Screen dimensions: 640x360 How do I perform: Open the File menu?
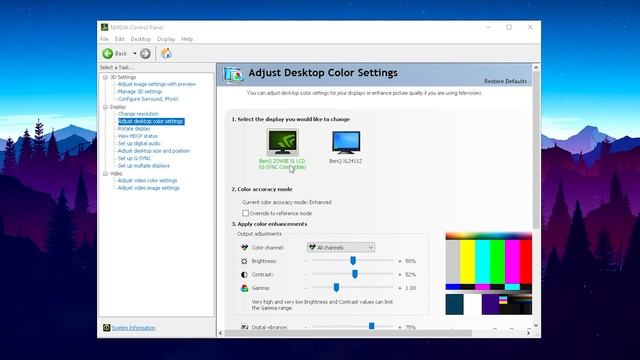104,39
